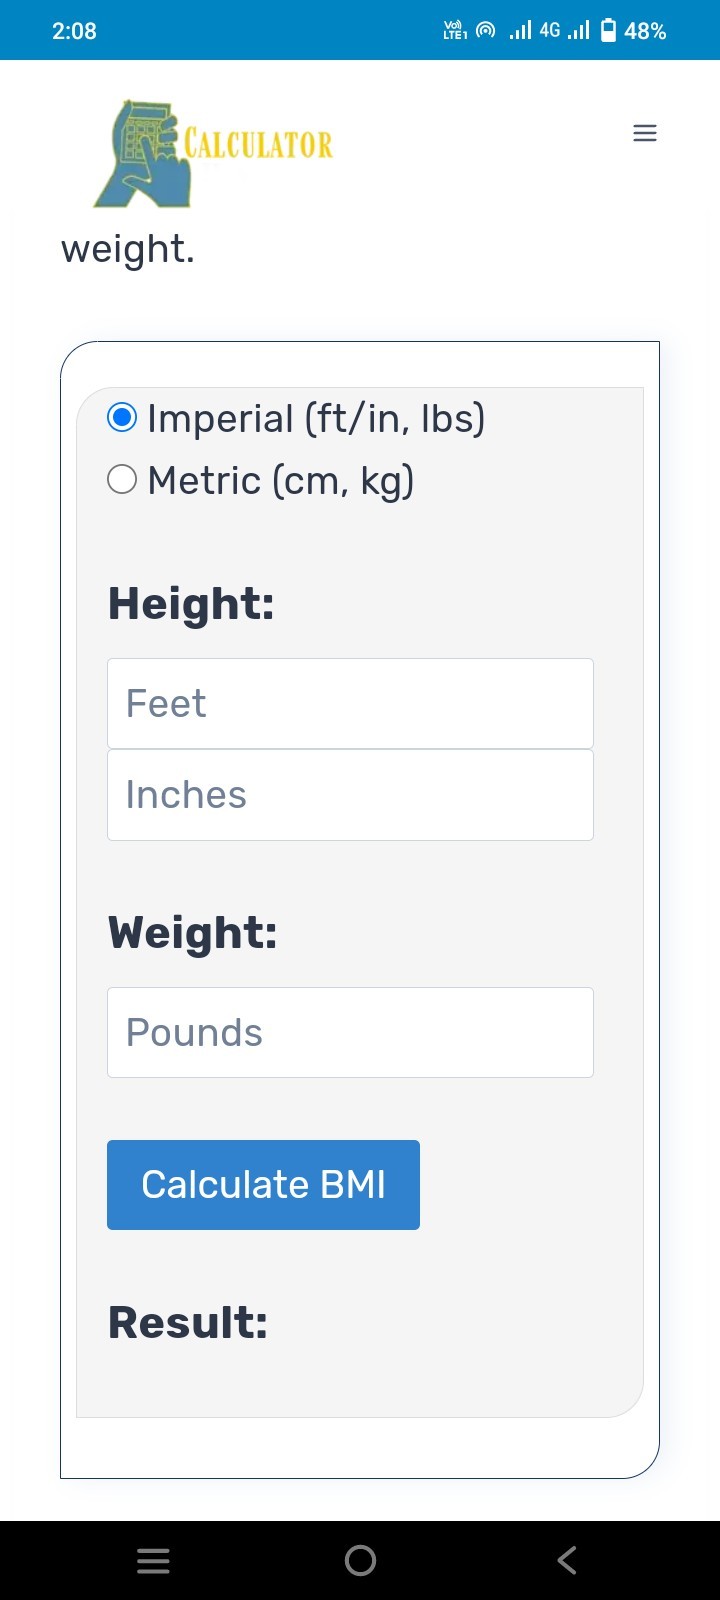Open Android recent apps button
The width and height of the screenshot is (720, 1600).
coord(153,1560)
